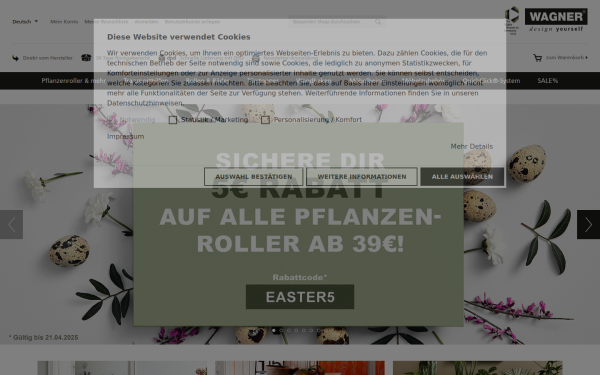Click the Direkt vom Hersteller text
600x375 pixels.
[47, 58]
